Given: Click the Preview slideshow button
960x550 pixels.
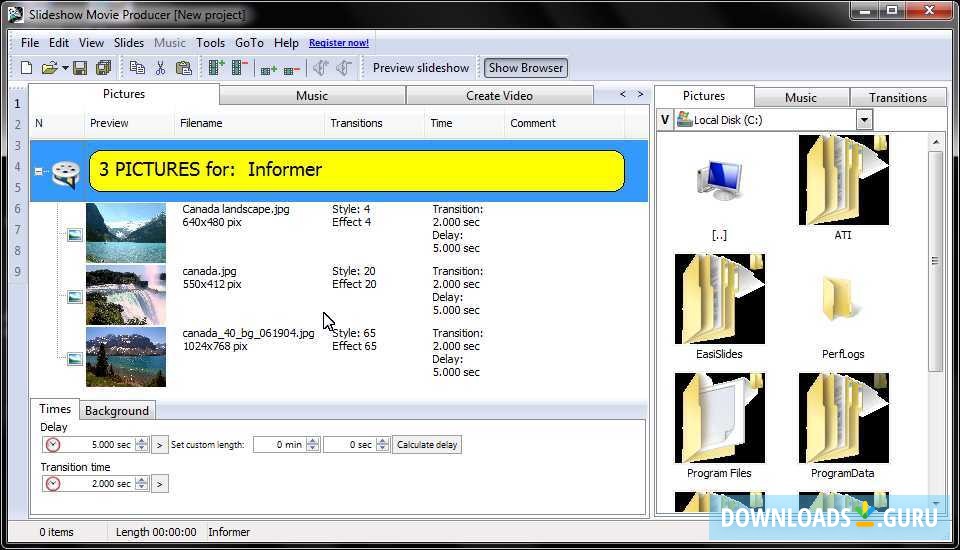Looking at the screenshot, I should [421, 68].
